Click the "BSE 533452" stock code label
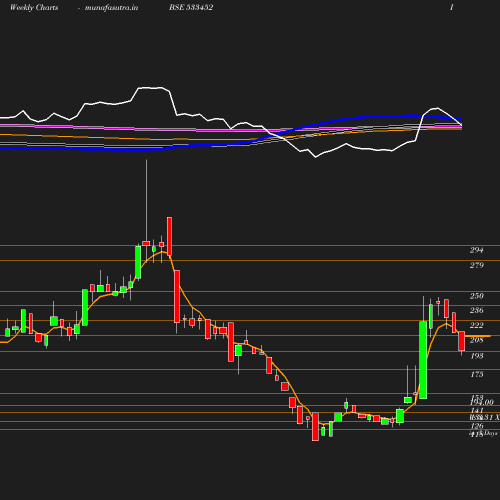 coord(191,7)
